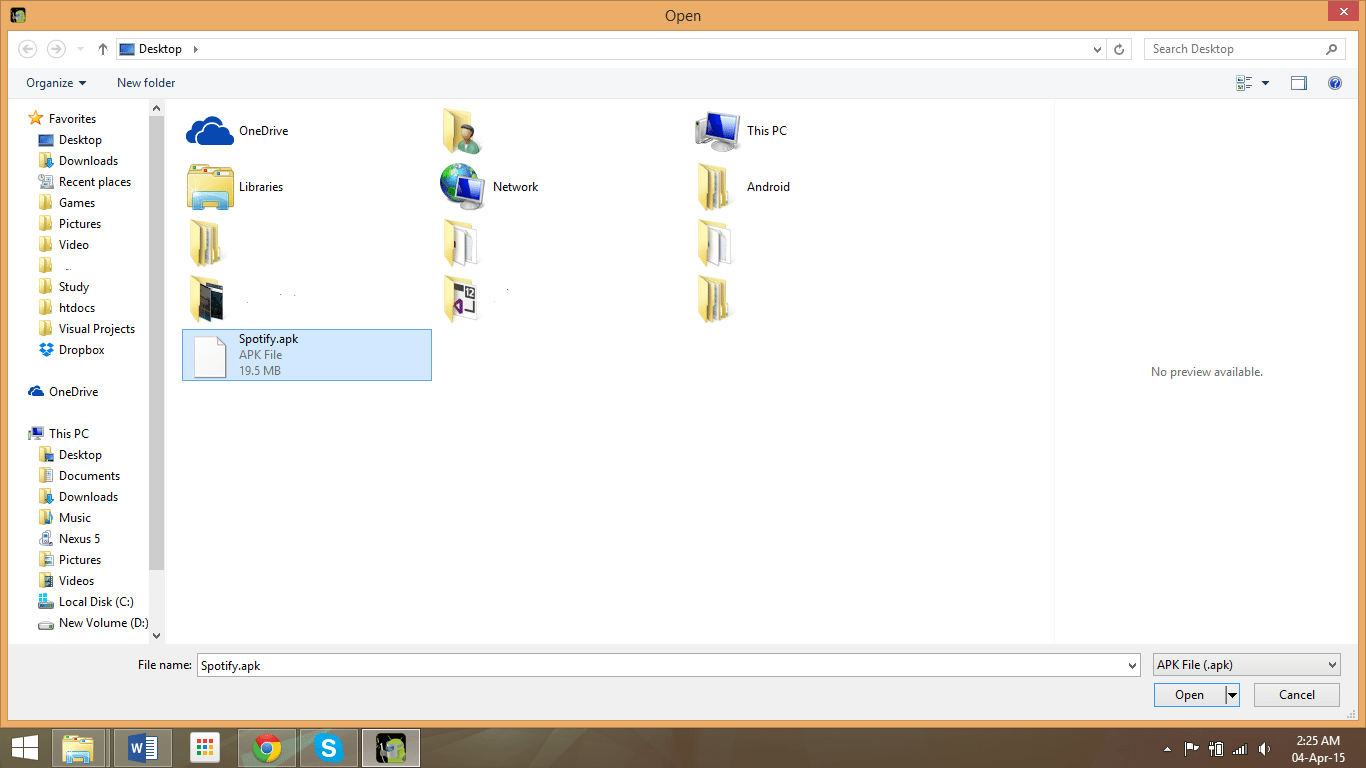Screen dimensions: 1366x768
Task: Click the Up one level arrow
Action: click(103, 49)
